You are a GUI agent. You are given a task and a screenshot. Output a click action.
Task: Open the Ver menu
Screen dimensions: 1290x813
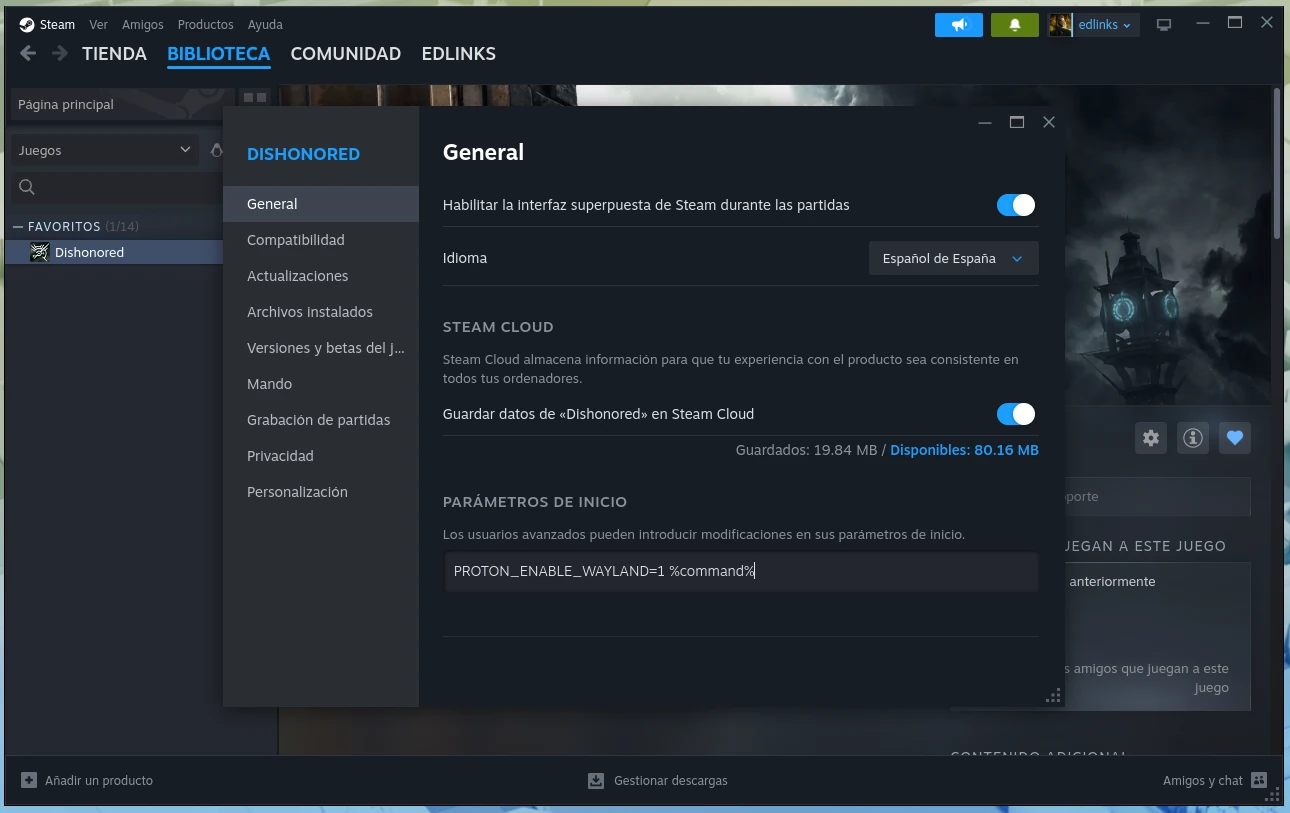[x=98, y=25]
